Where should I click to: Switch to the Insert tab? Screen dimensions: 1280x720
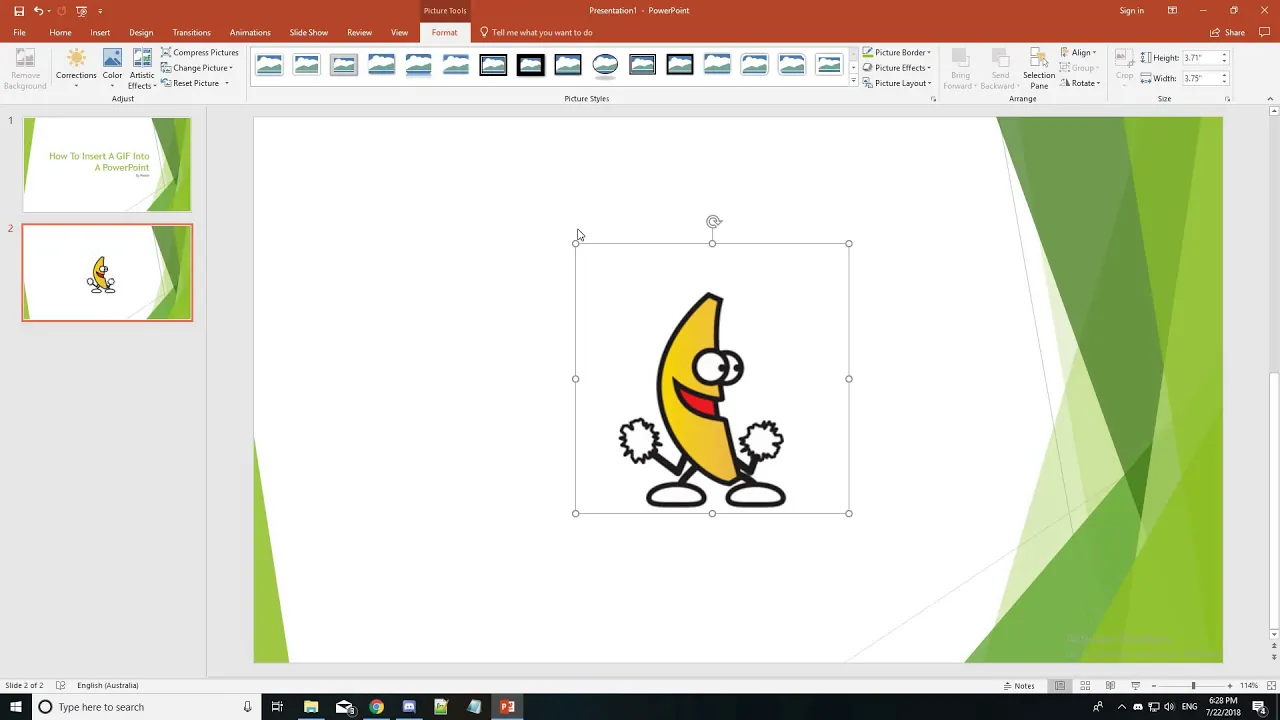(x=100, y=32)
